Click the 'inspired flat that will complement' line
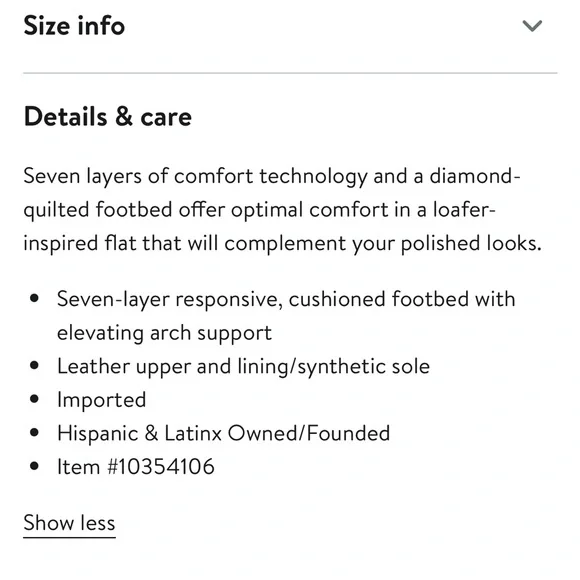Viewport: 580px width, 580px height. coord(283,244)
